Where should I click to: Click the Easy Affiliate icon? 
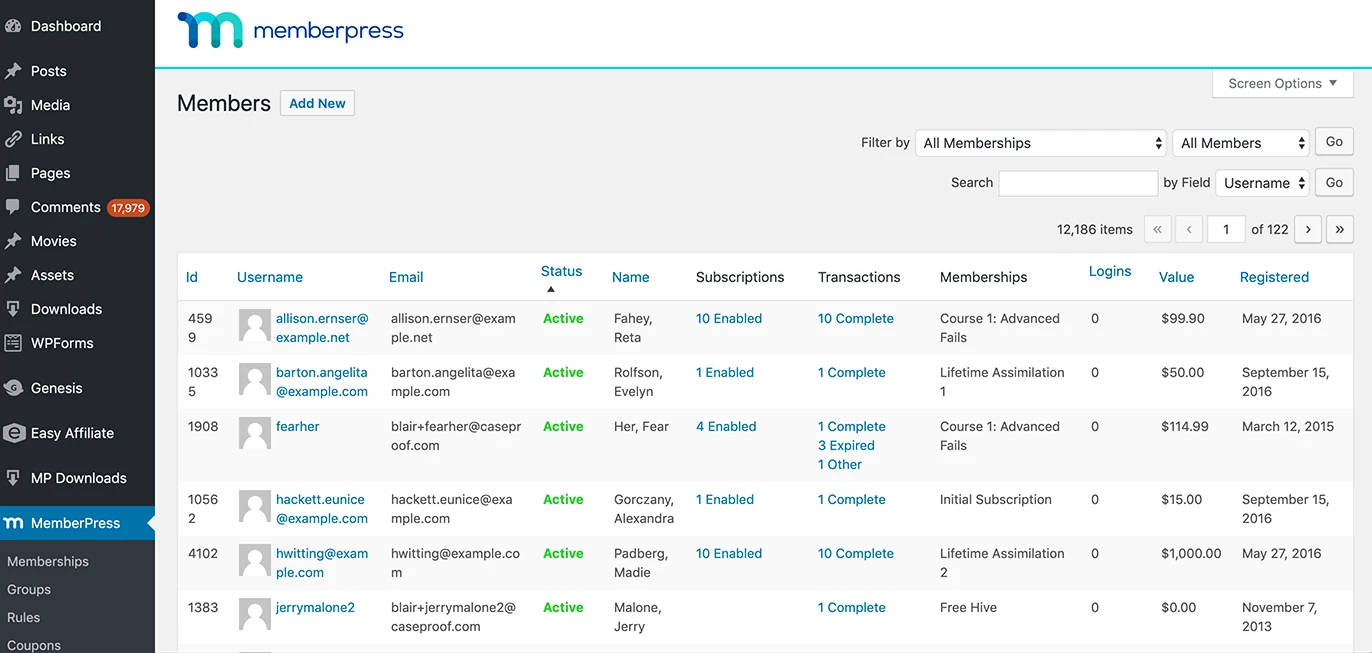14,433
